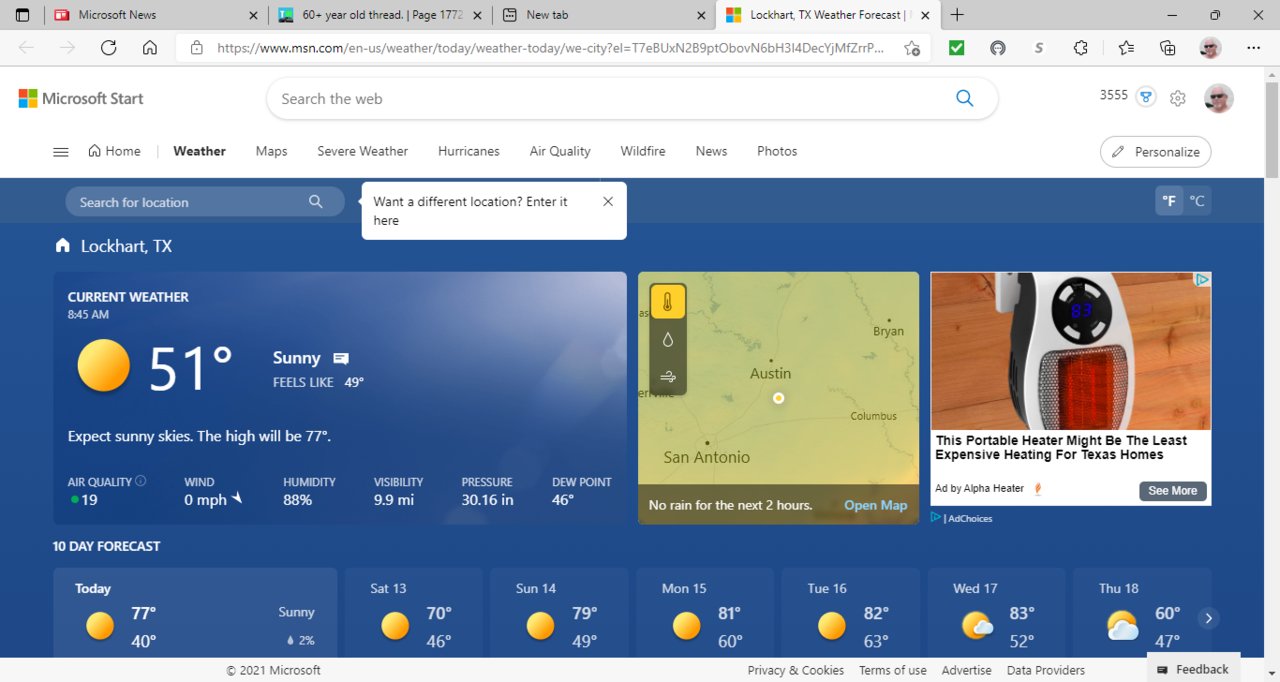Open the MSN profile avatar

tap(1219, 98)
